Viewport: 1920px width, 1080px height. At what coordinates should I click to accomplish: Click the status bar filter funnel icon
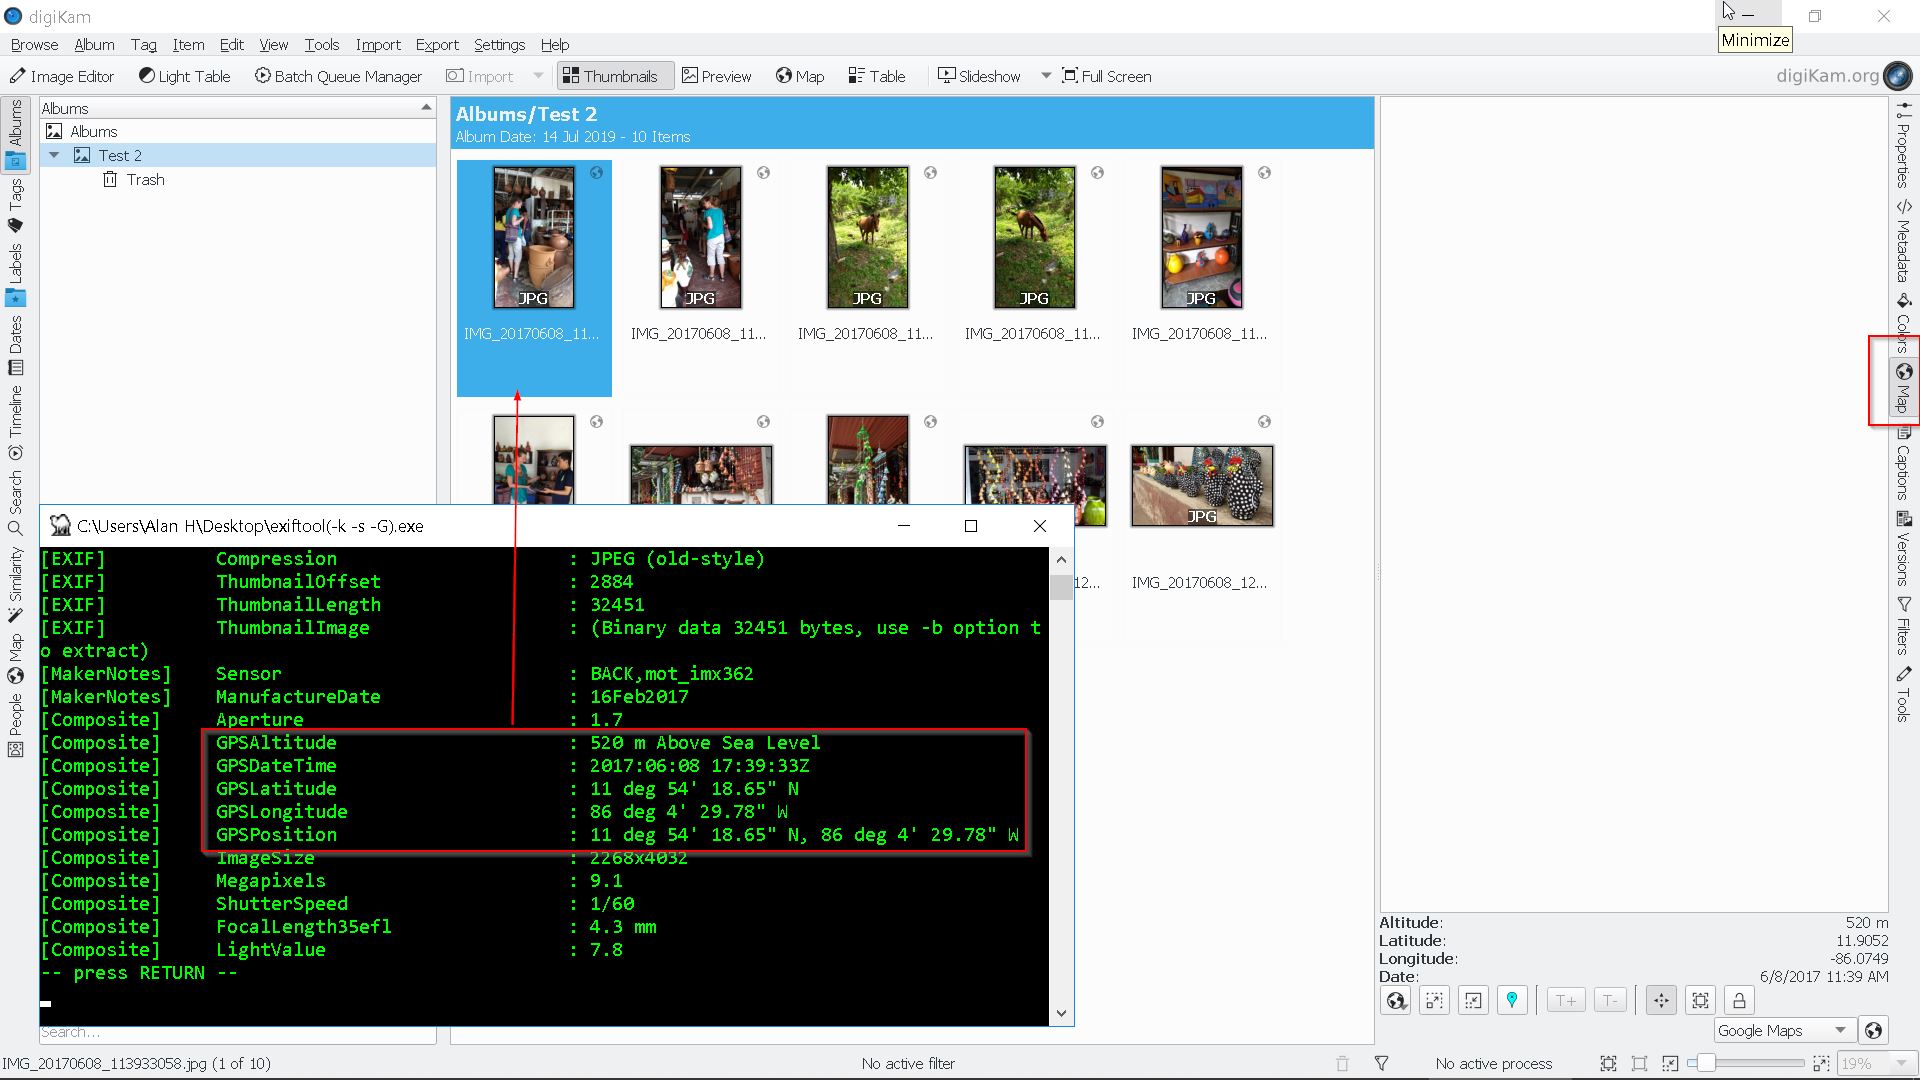1381,1064
